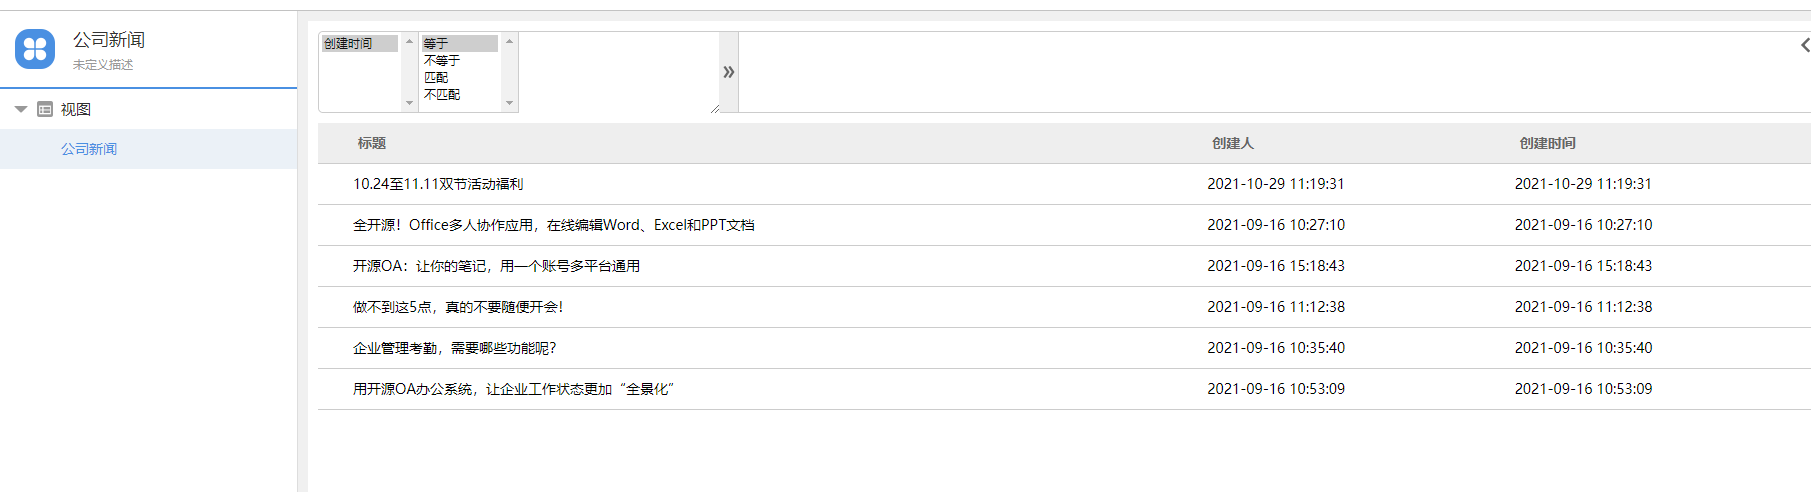Click the double-arrow add filter button
This screenshot has height=492, width=1811.
point(729,72)
